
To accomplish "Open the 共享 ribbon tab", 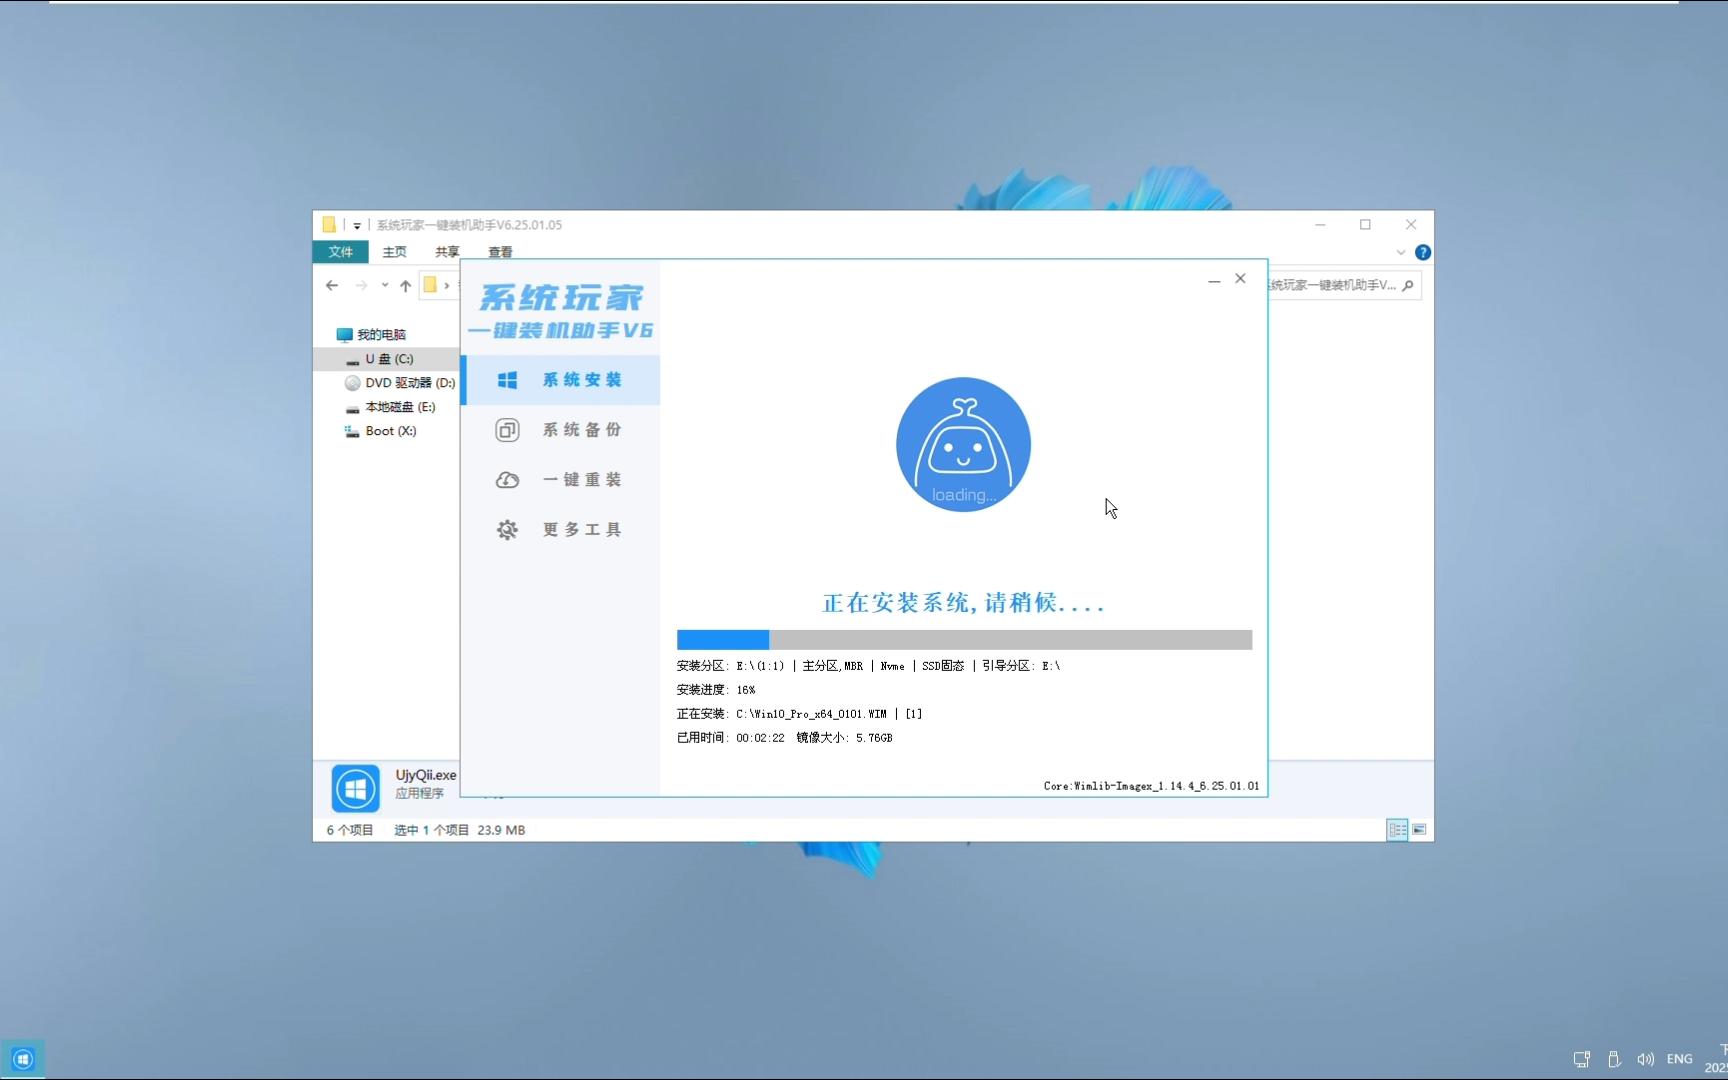I will 448,252.
